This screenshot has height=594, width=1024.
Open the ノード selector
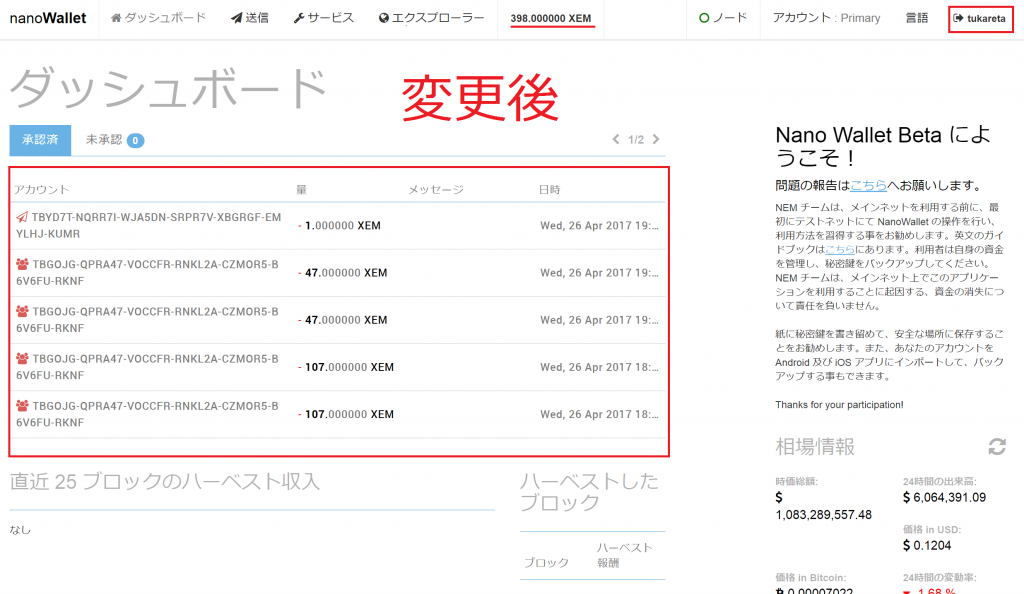click(x=723, y=18)
